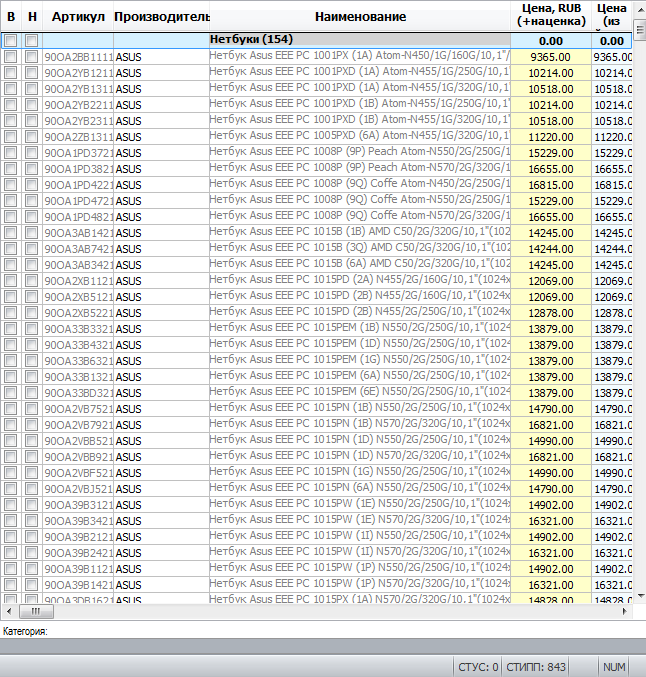Click the СТИПП: 843 status bar entry
Screen dimensions: 646x677
[x=535, y=667]
